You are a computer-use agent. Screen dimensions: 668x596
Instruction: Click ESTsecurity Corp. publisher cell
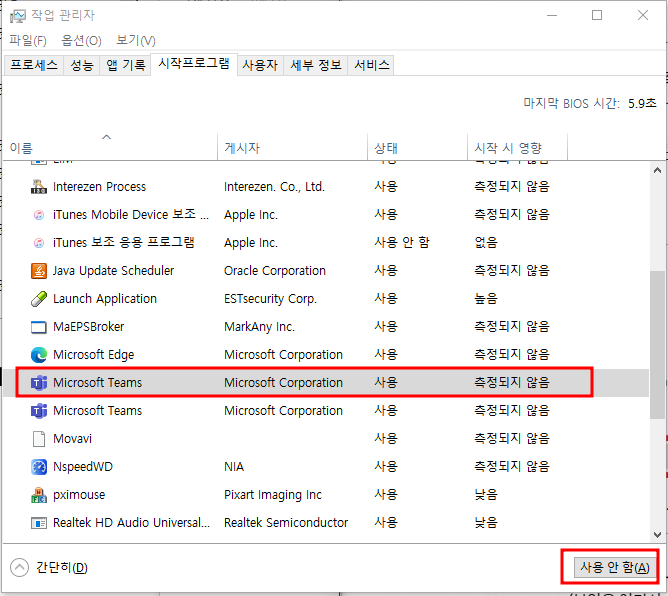[271, 299]
